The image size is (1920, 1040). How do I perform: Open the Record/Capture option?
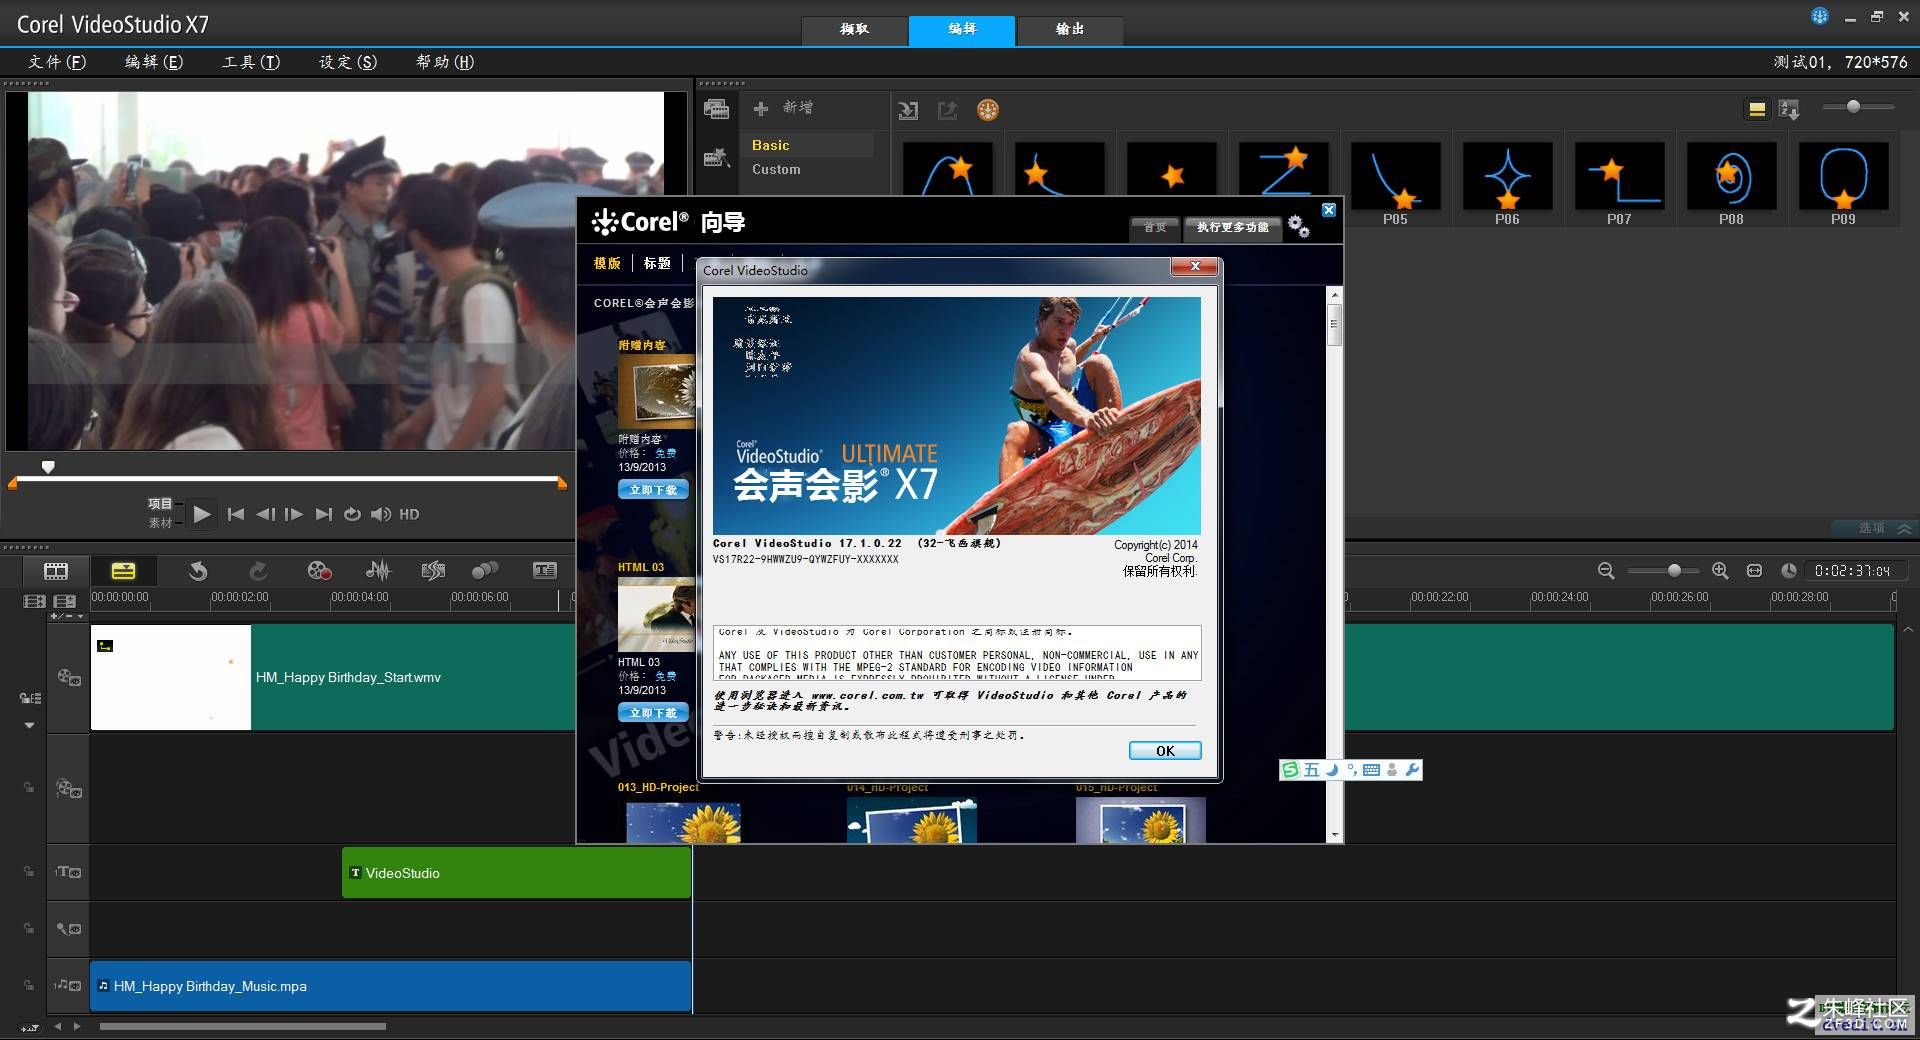[319, 571]
